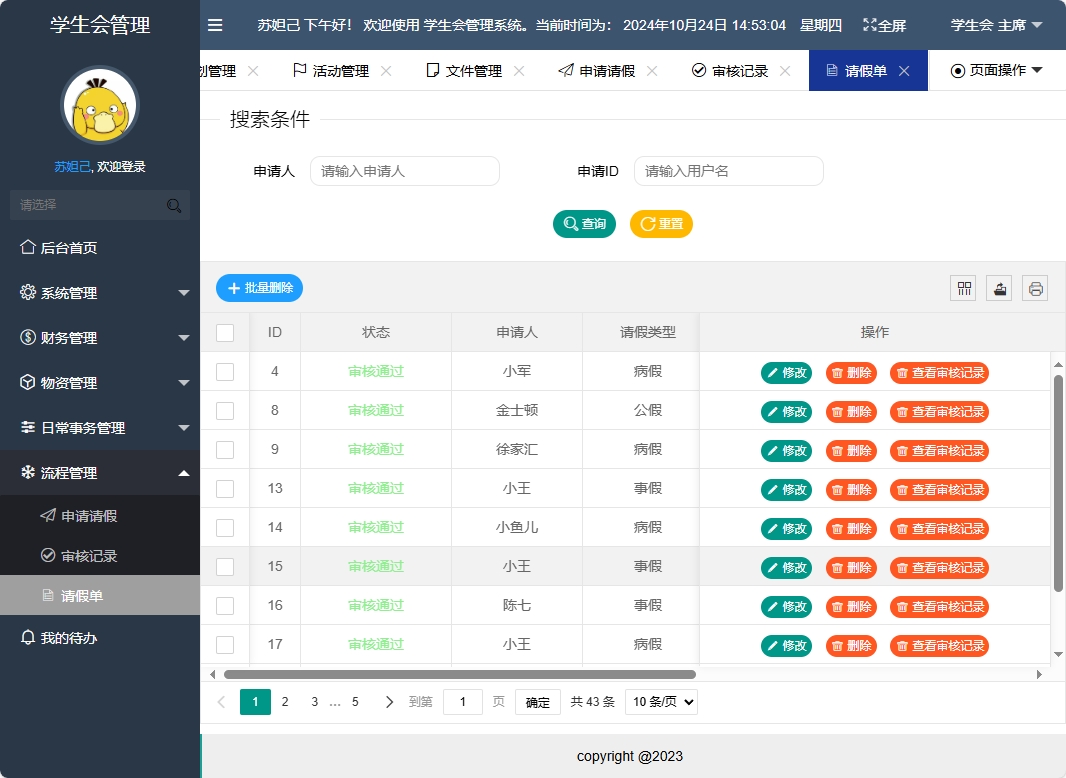Open the 学生会 主席 user dropdown
Viewport: 1066px width, 778px height.
click(997, 25)
